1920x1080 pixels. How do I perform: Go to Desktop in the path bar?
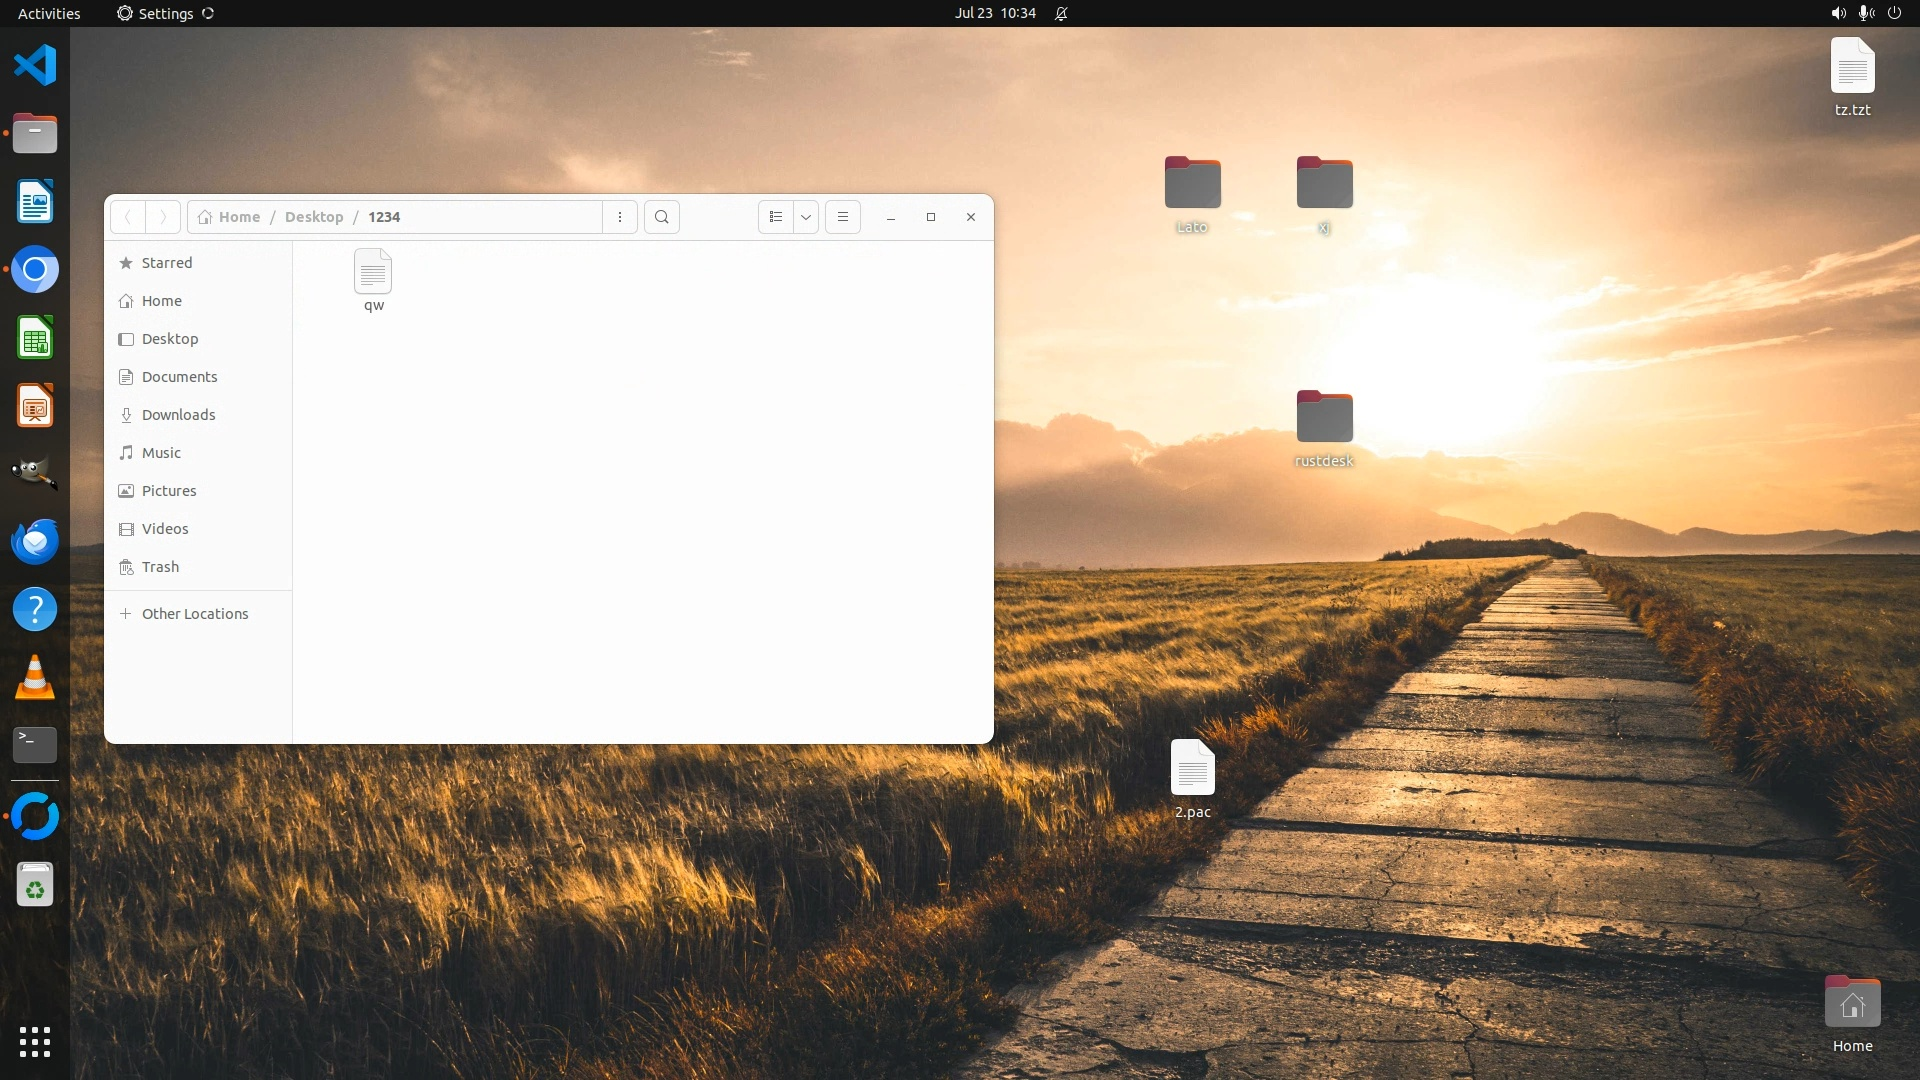coord(314,217)
